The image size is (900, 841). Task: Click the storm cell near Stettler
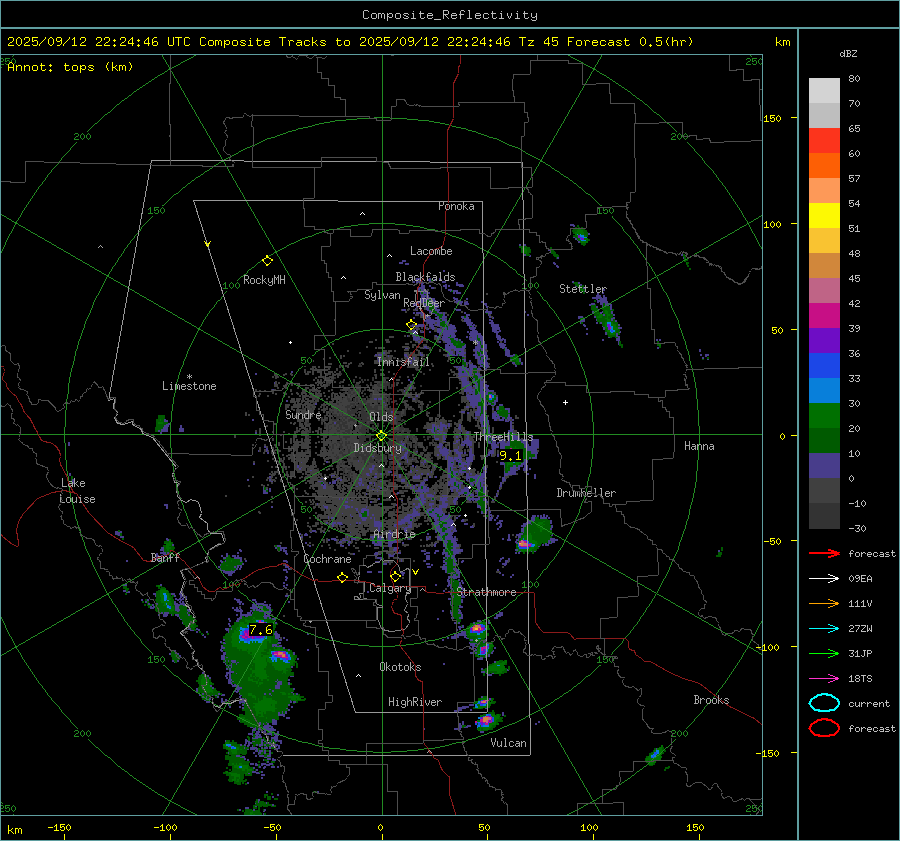(x=606, y=321)
